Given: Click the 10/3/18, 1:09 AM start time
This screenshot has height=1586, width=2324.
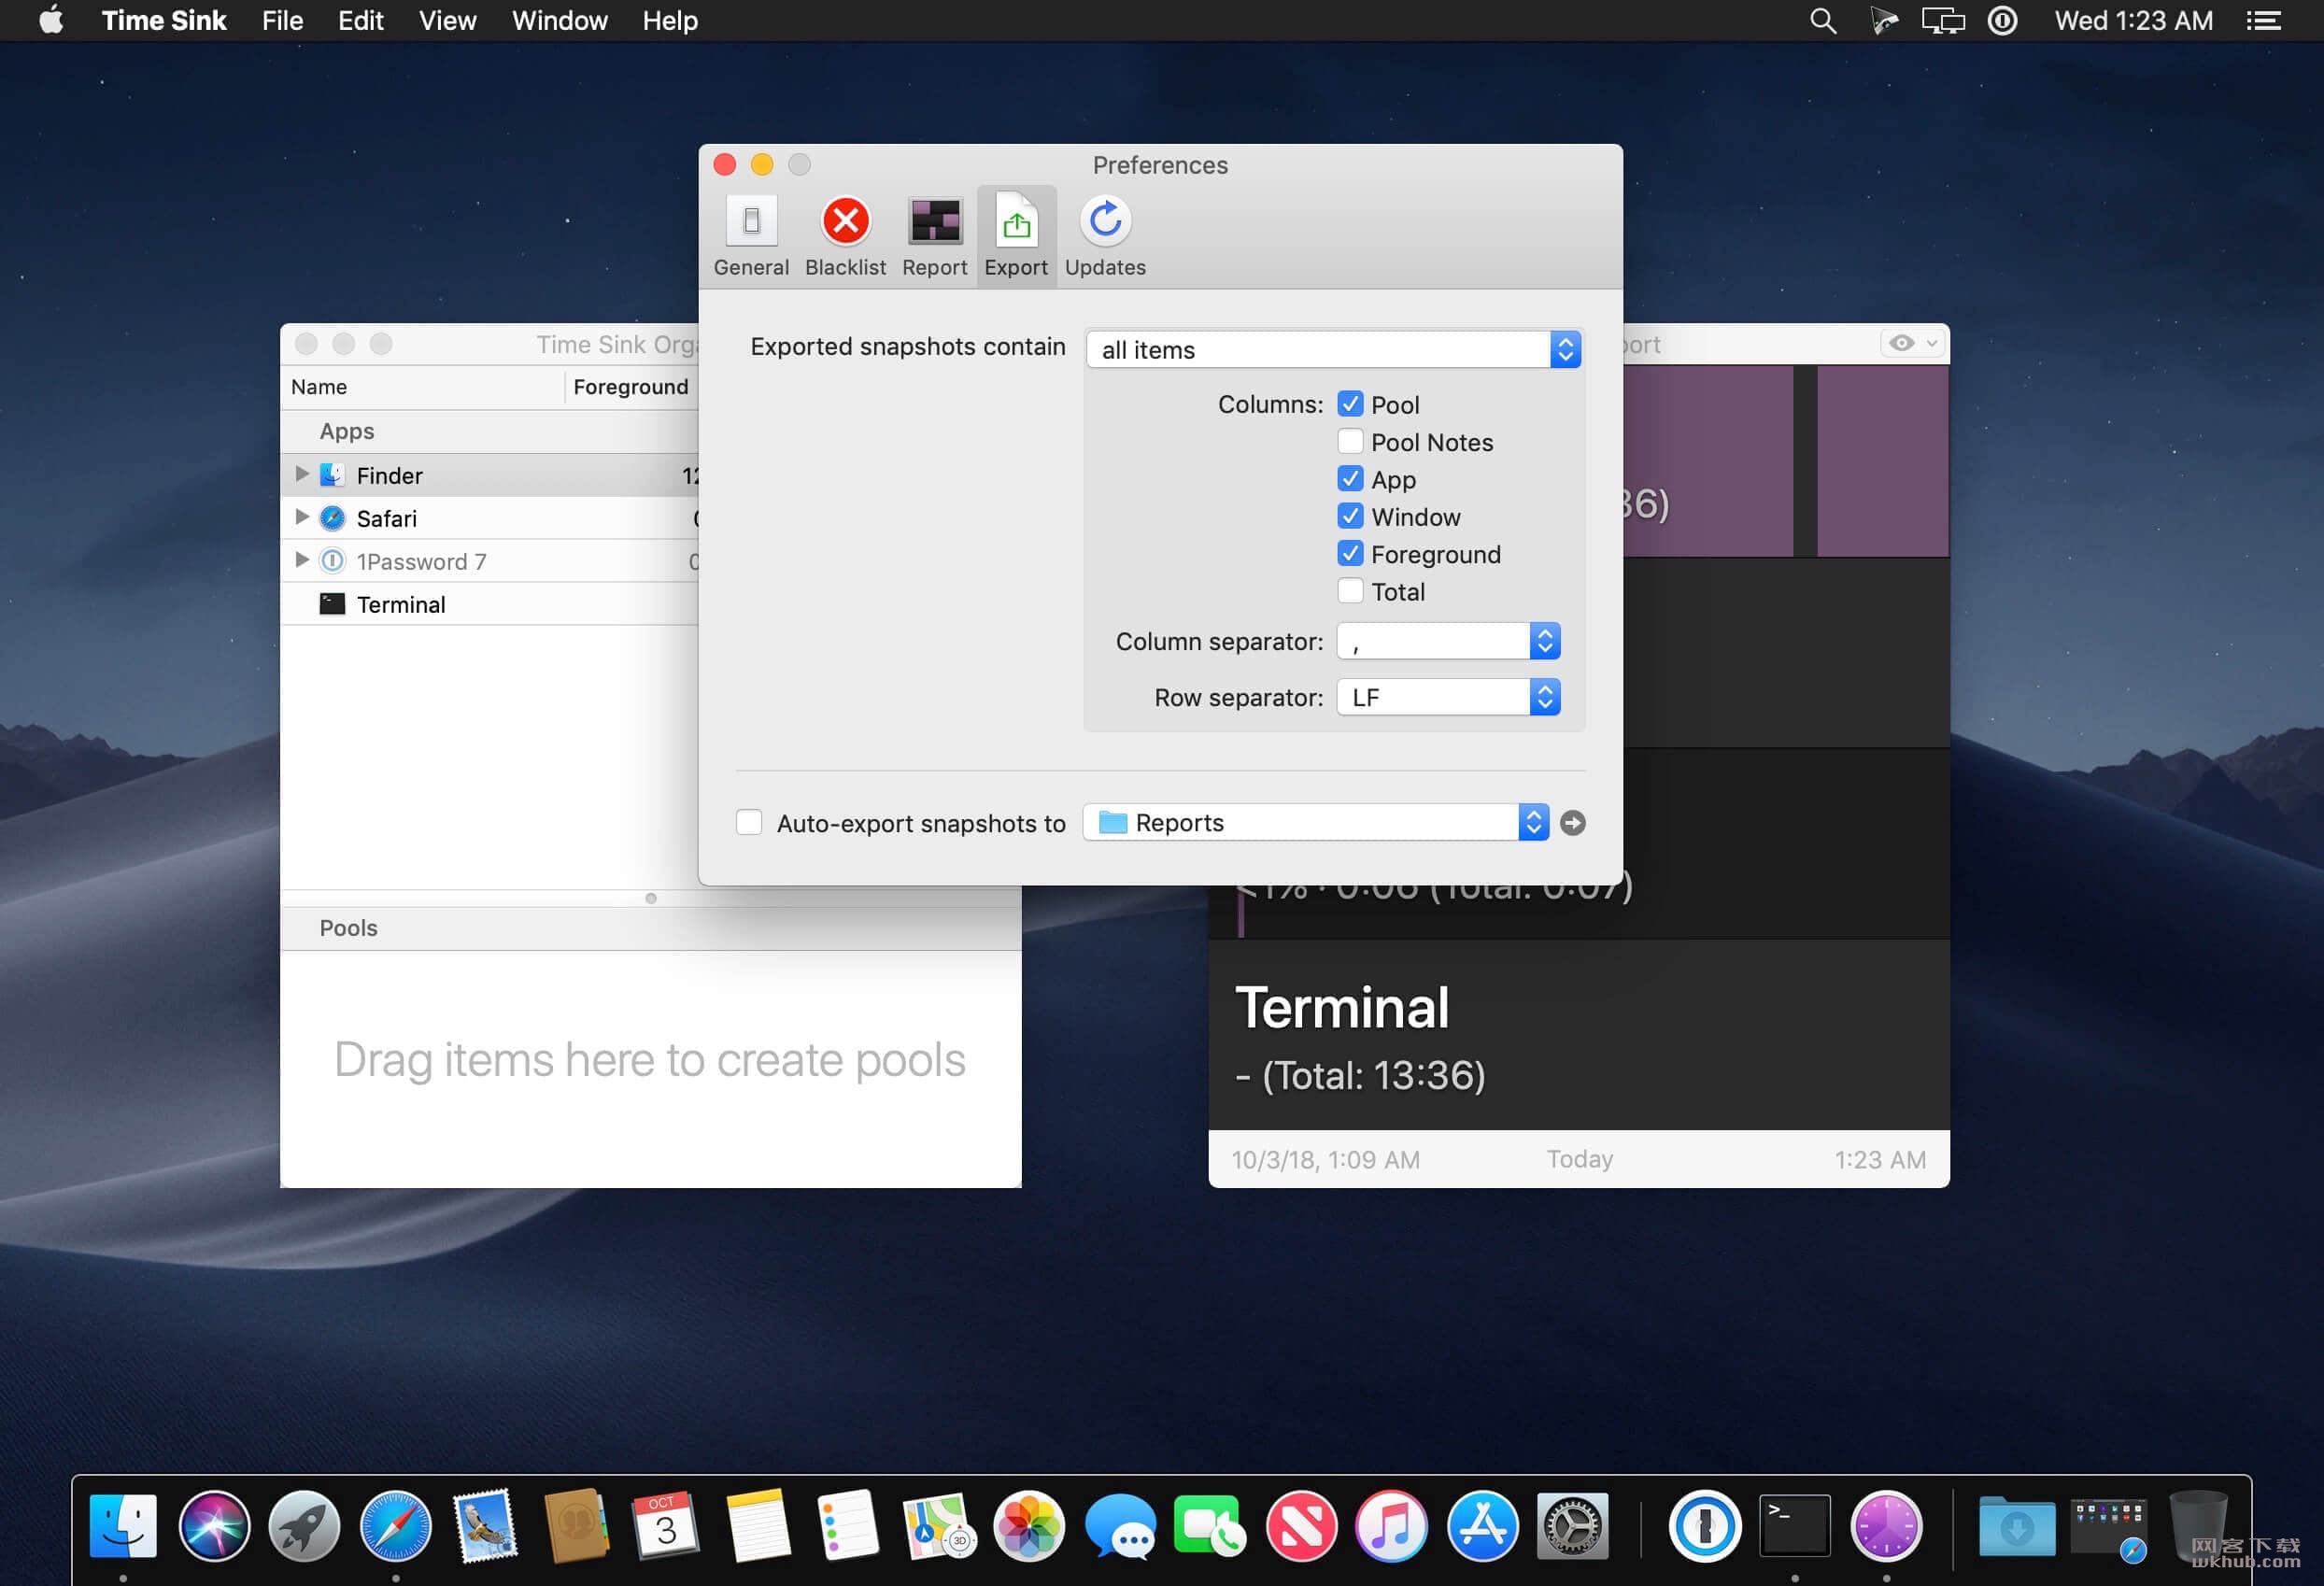Looking at the screenshot, I should click(x=1325, y=1159).
